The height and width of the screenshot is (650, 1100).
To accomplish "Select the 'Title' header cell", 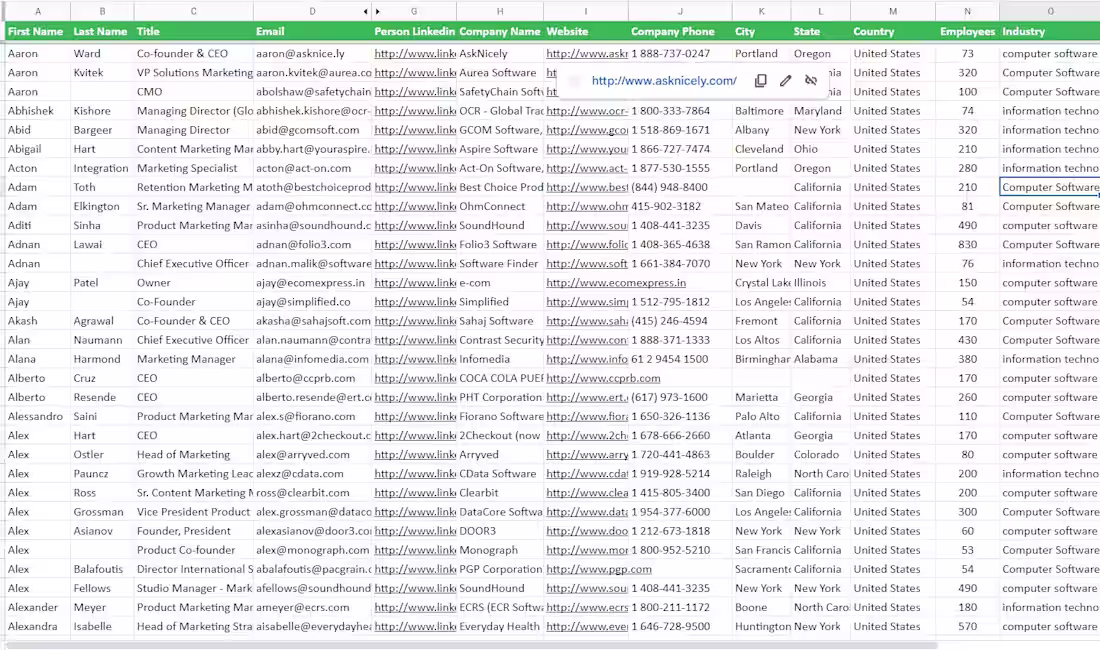I will [x=194, y=32].
